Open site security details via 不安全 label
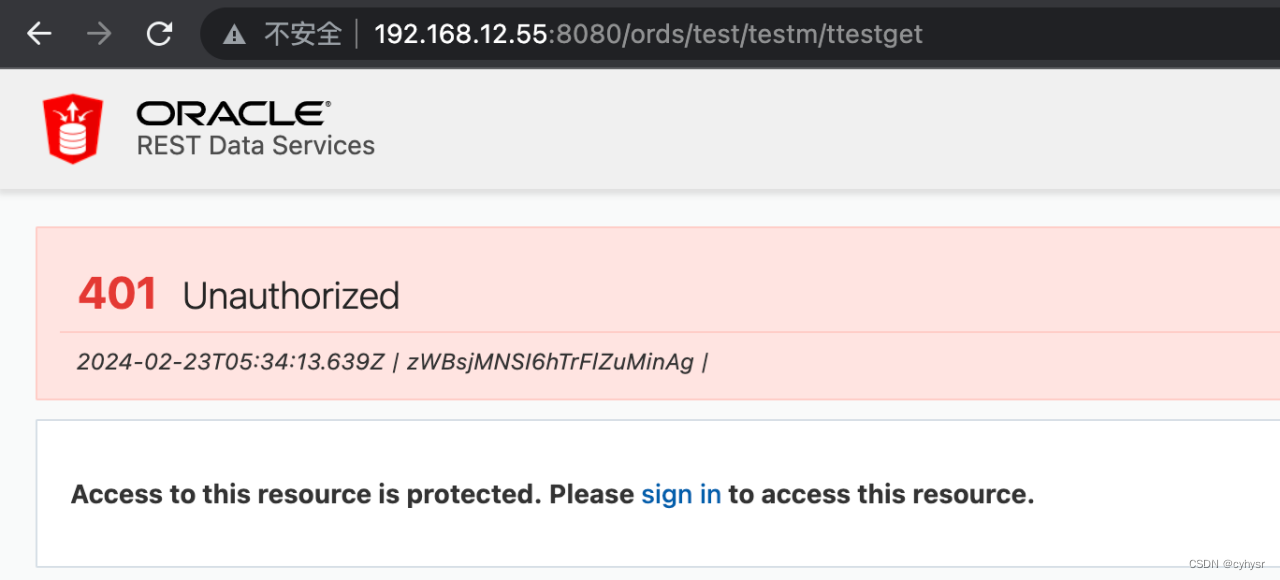This screenshot has height=580, width=1280. pyautogui.click(x=305, y=33)
